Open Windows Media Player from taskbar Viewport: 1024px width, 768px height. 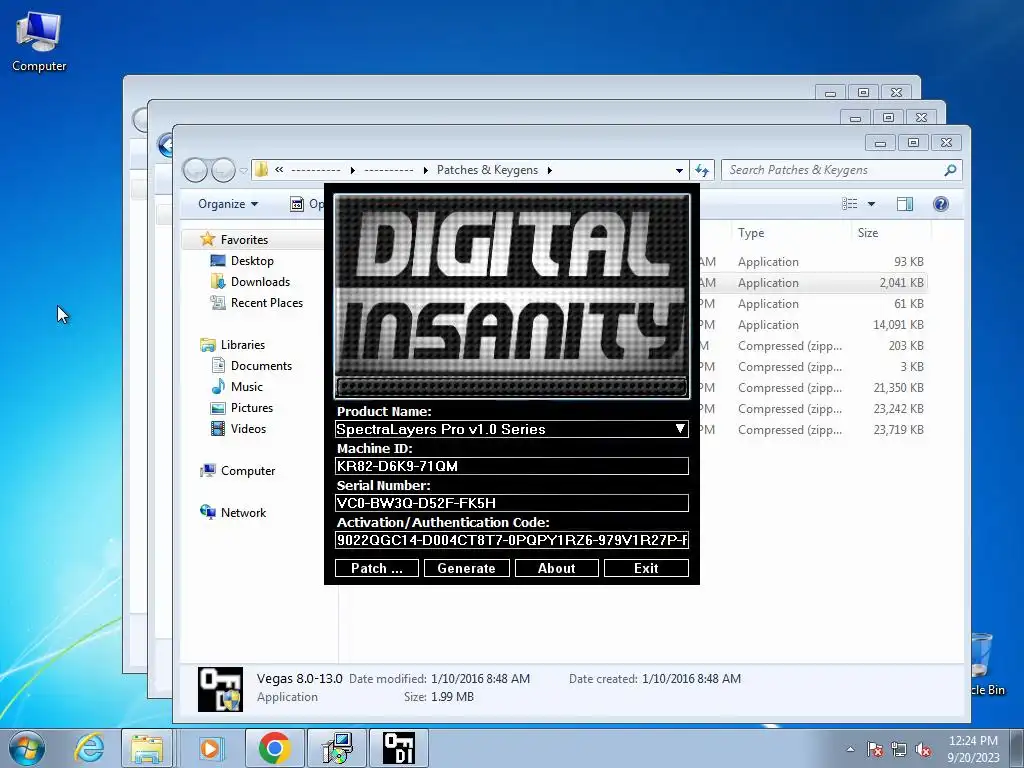click(210, 748)
